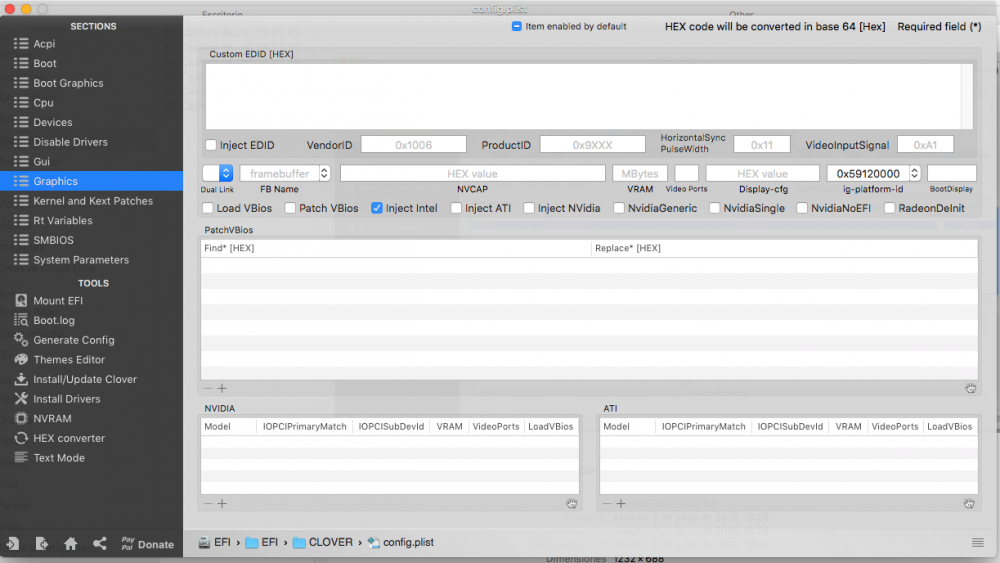The image size is (1000, 563).
Task: Select the Kernel and Kext Patches section
Action: point(91,201)
